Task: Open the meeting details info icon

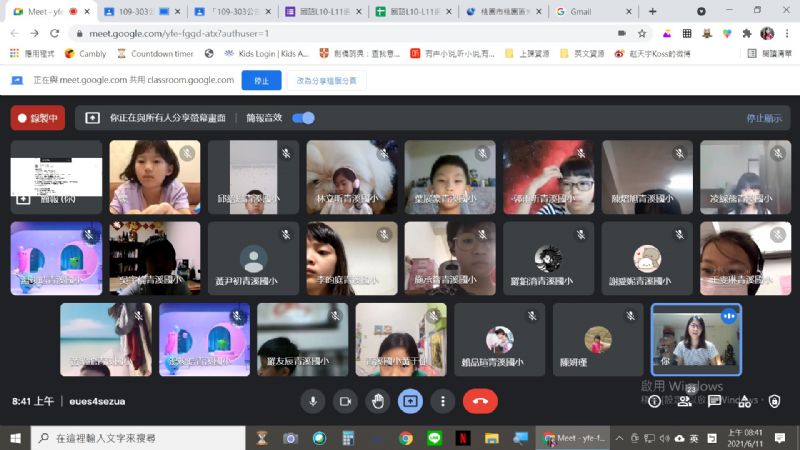Action: 655,401
